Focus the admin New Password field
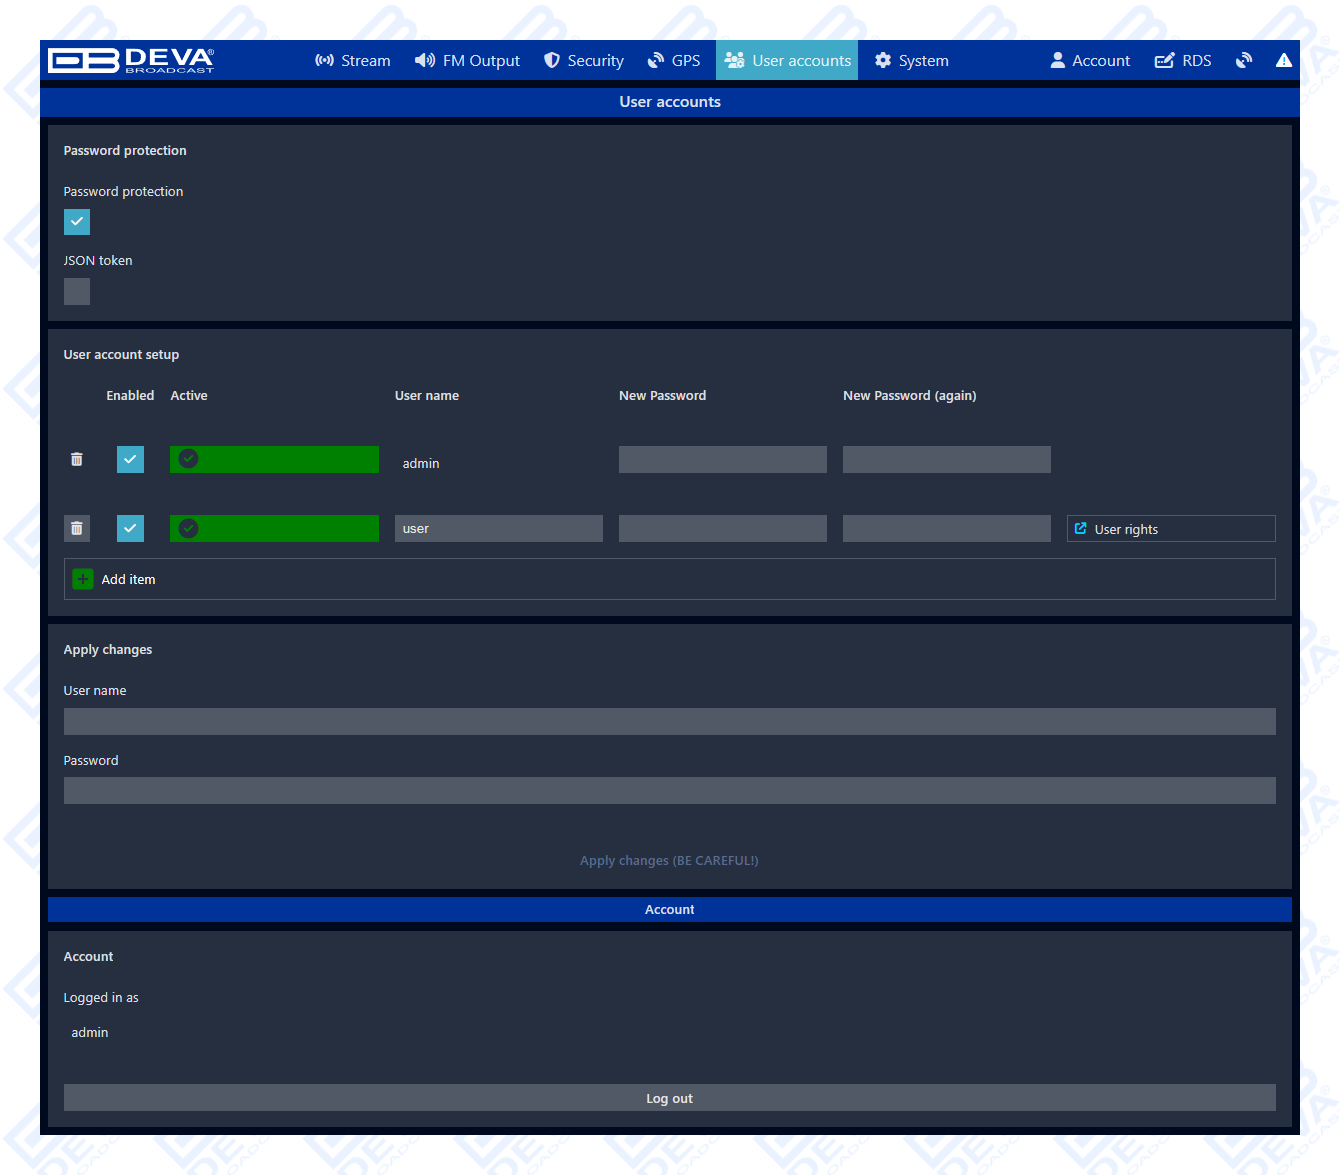 722,460
